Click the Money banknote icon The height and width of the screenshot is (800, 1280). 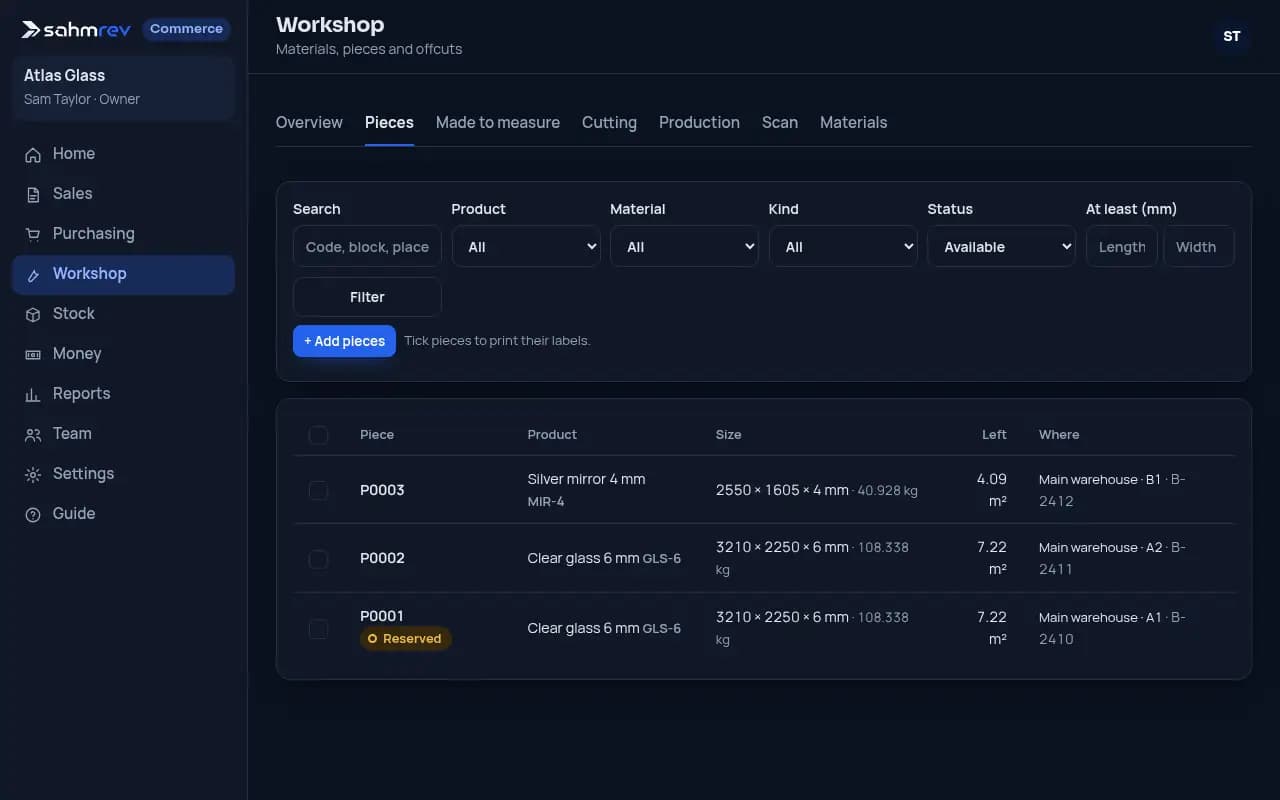(x=33, y=354)
